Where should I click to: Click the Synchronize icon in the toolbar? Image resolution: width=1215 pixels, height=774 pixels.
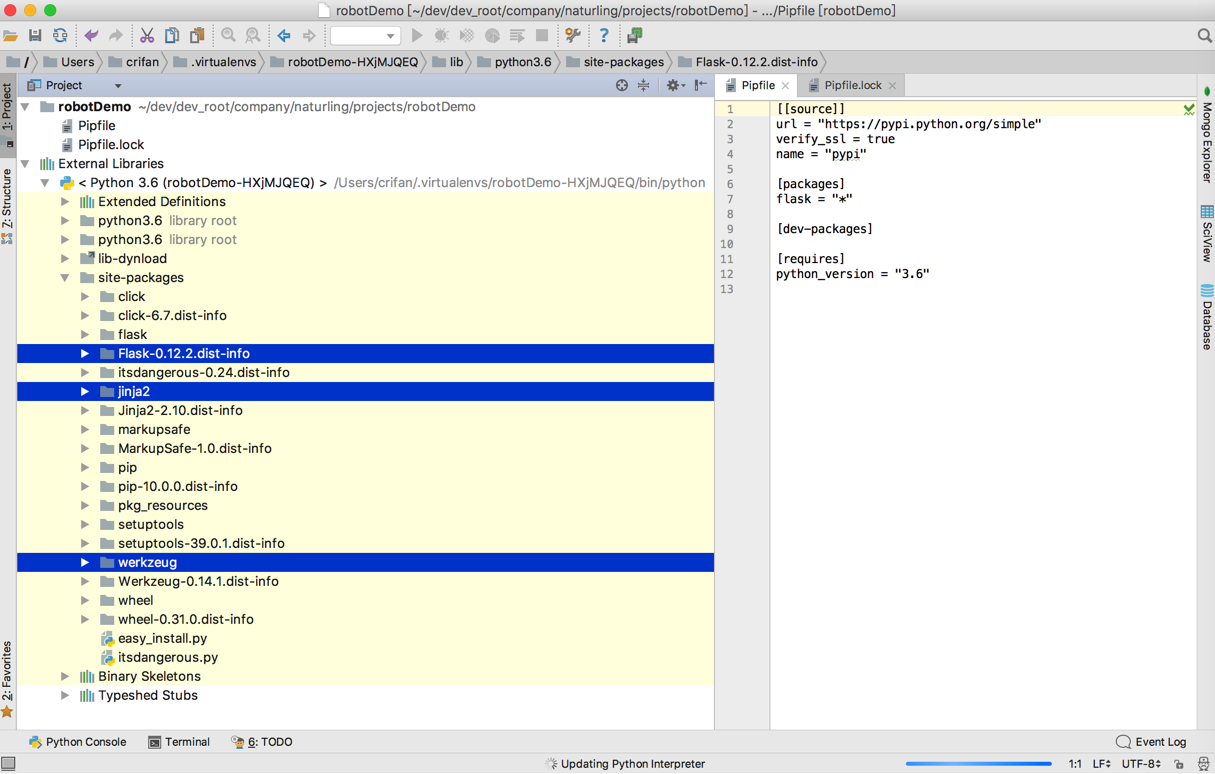[60, 36]
